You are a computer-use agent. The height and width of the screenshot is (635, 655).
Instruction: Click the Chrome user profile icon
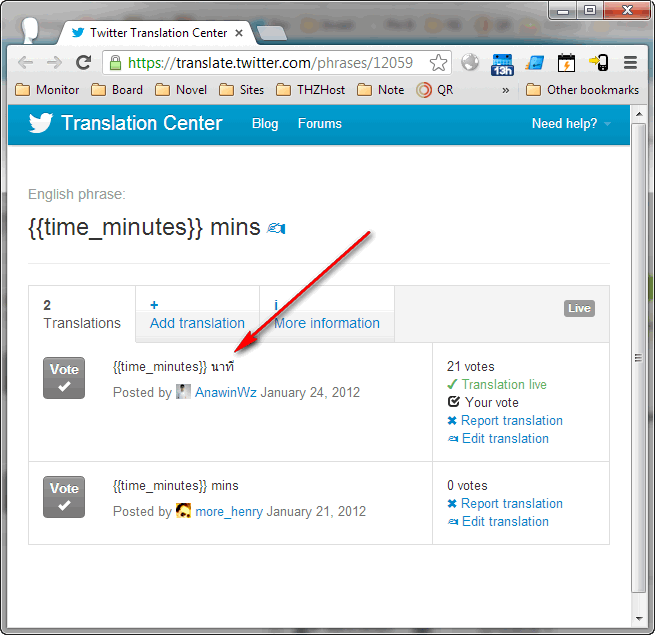30,31
